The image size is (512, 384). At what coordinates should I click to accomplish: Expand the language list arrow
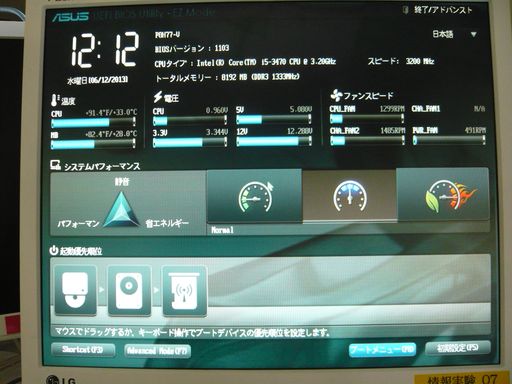tap(473, 34)
